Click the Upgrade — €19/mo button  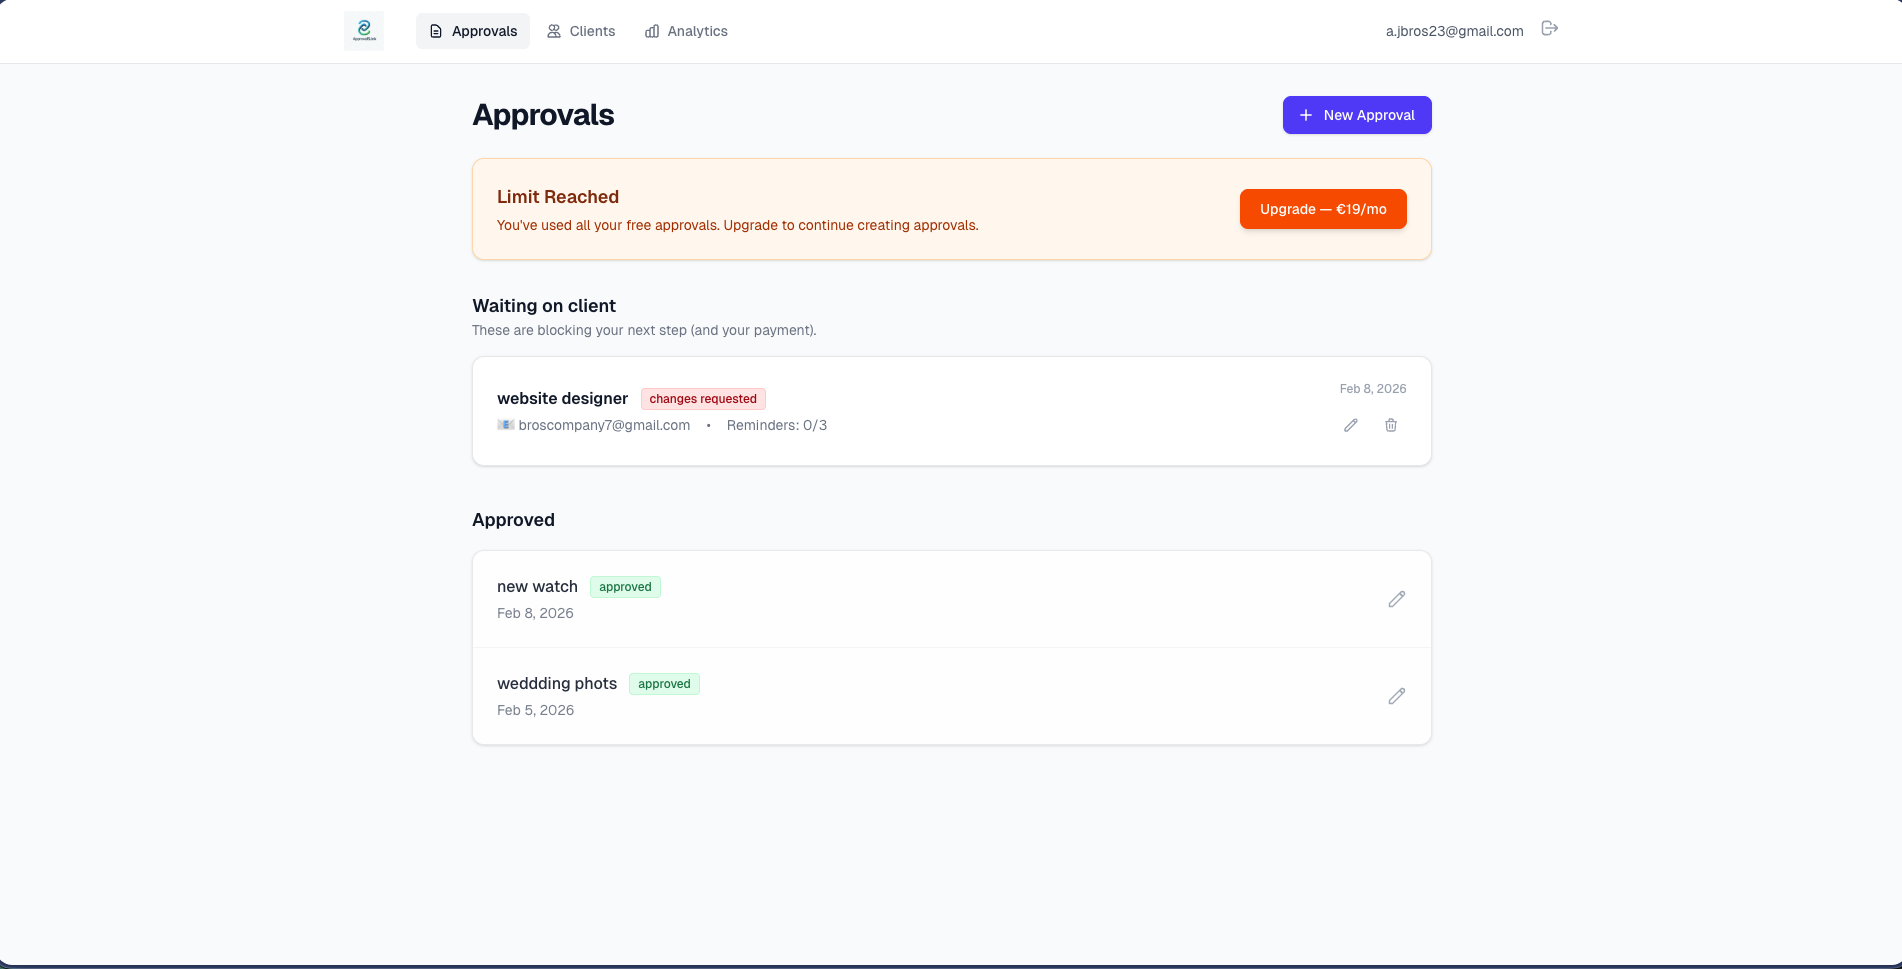click(x=1323, y=209)
